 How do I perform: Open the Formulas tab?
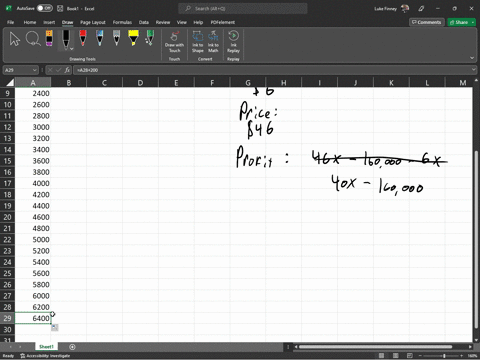pos(122,22)
